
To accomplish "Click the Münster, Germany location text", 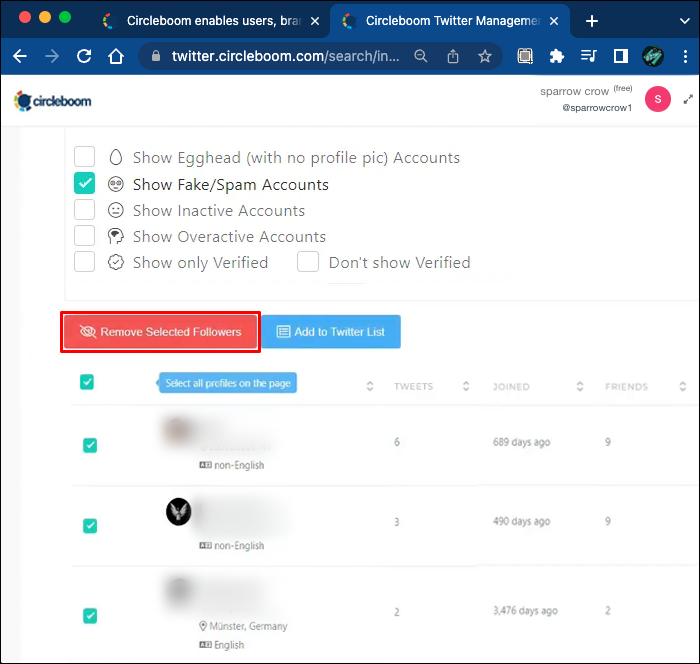I will pyautogui.click(x=248, y=626).
